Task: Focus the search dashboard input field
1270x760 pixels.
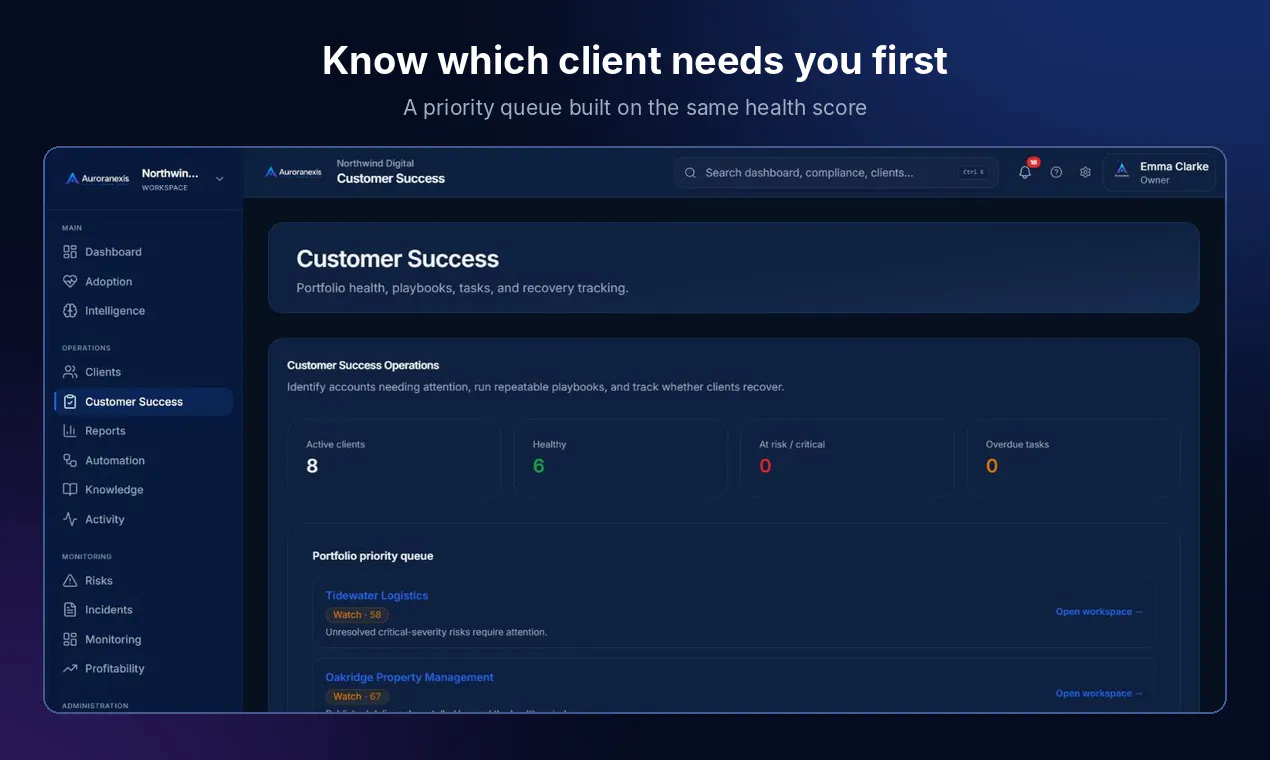Action: (836, 173)
